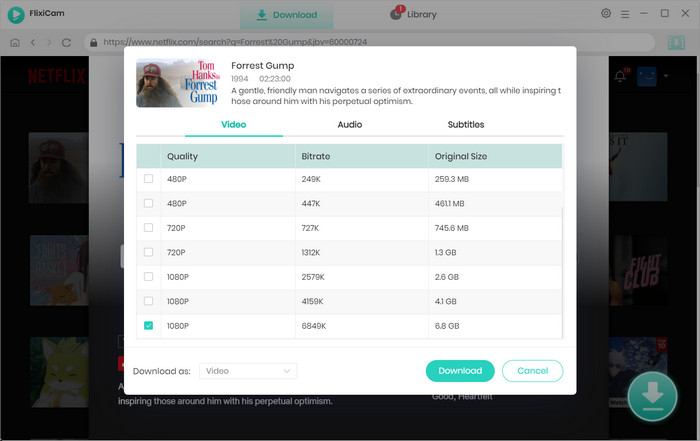
Task: Go to the browser home icon
Action: point(15,42)
